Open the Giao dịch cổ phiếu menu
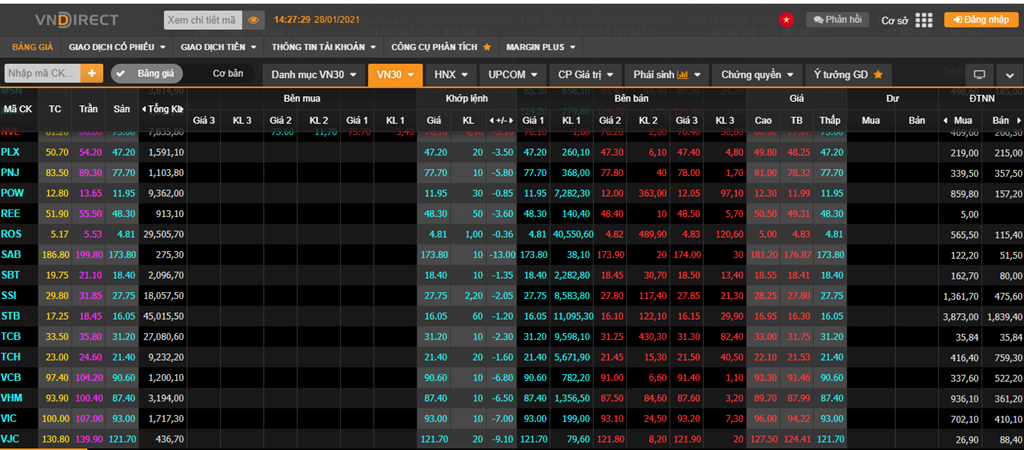 click(118, 46)
